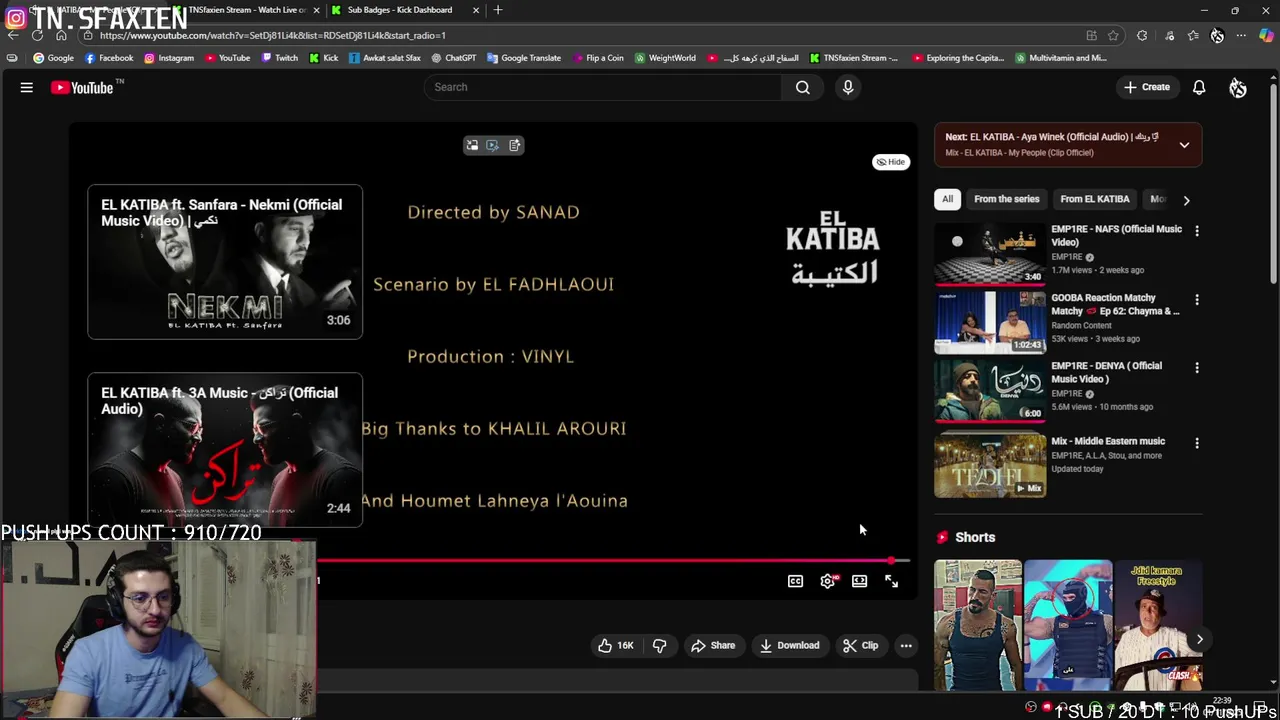1280x720 pixels.
Task: Dislike the video with thumbs down
Action: [x=659, y=645]
